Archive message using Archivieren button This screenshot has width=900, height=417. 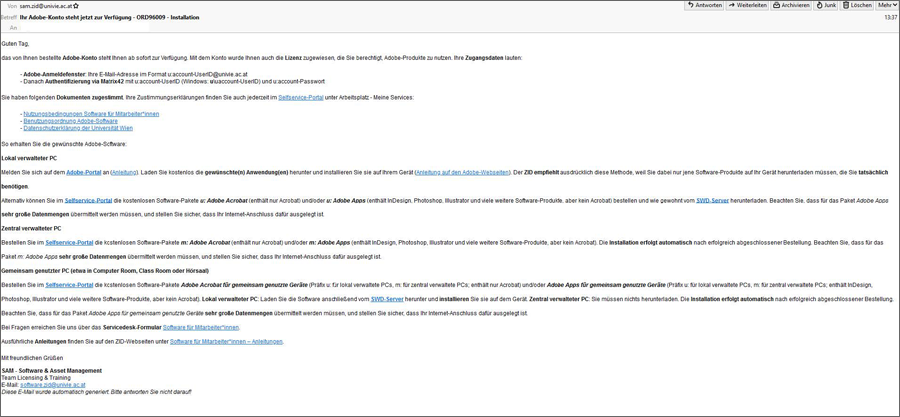(x=791, y=6)
